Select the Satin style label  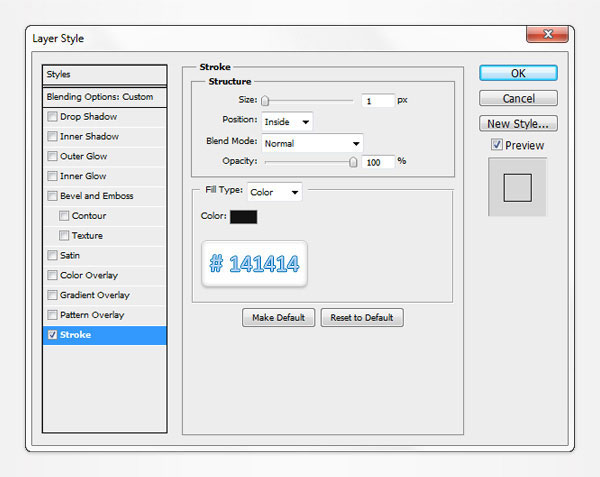click(70, 256)
